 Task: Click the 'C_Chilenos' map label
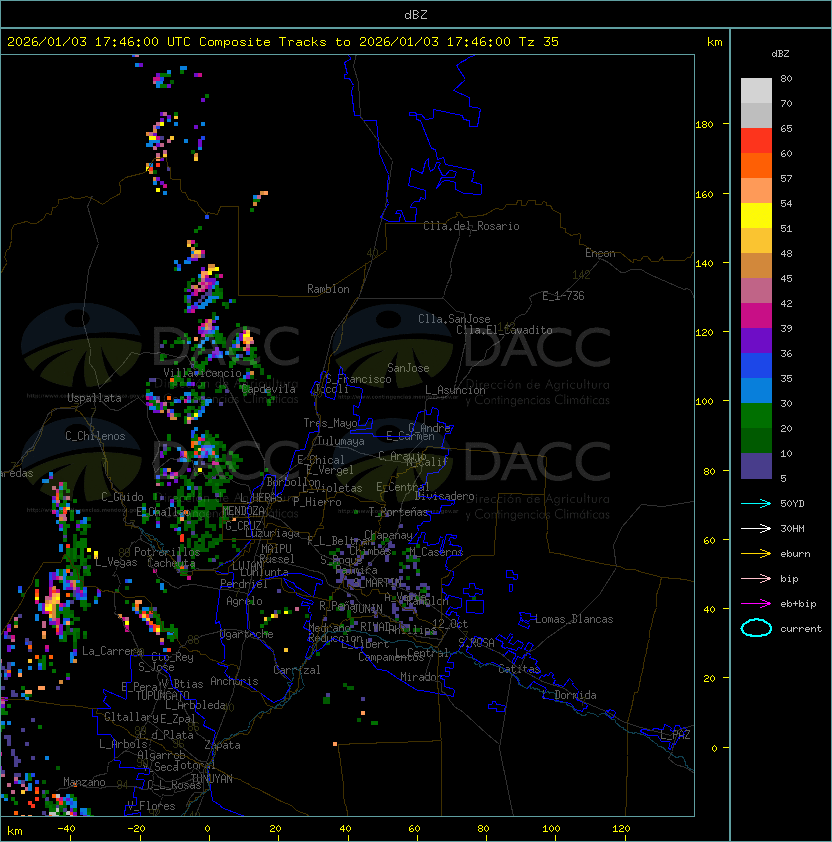[95, 436]
